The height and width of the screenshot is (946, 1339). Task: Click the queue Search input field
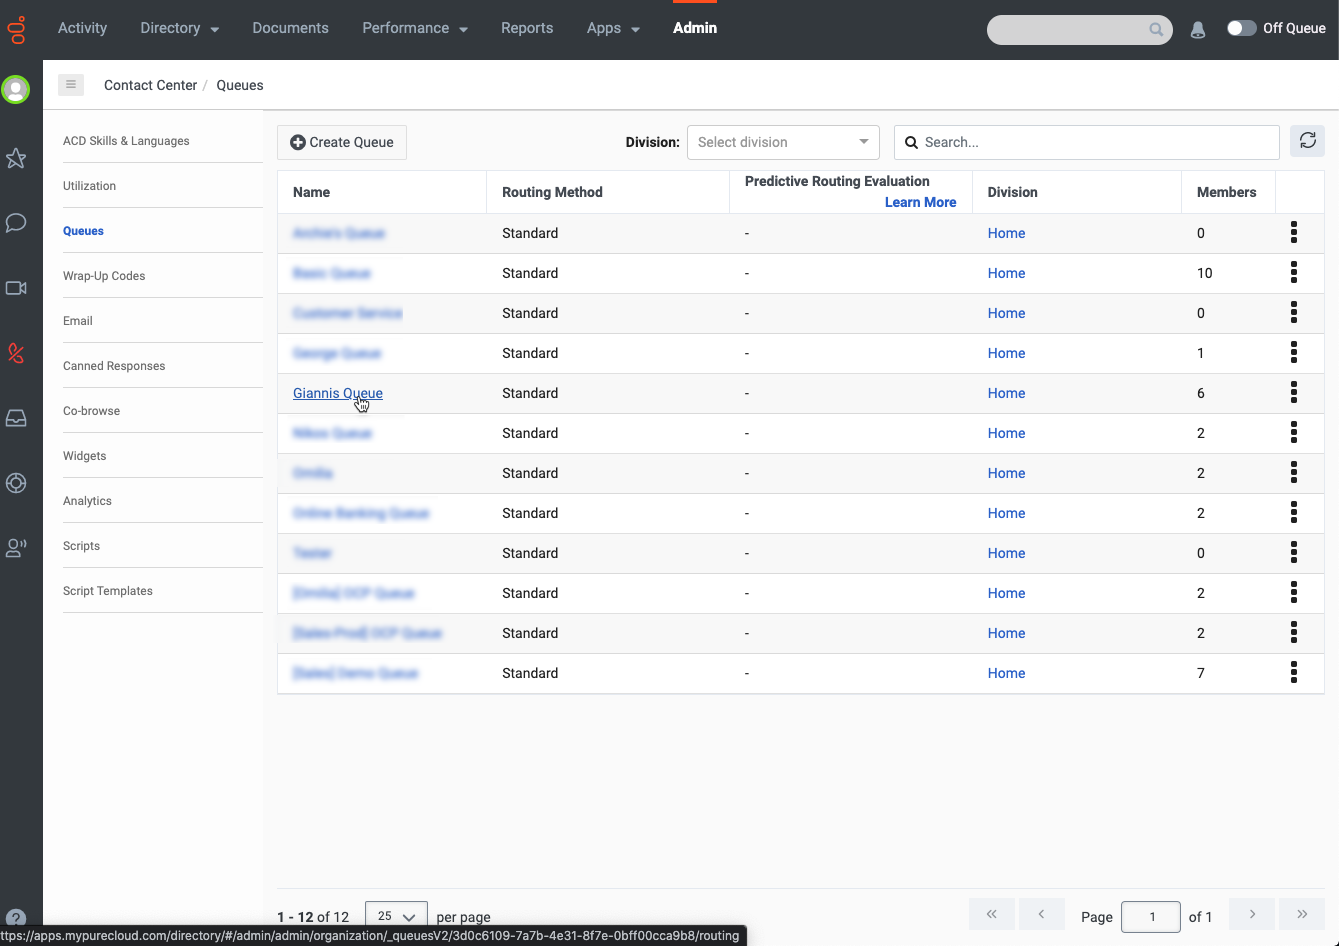(x=1095, y=142)
